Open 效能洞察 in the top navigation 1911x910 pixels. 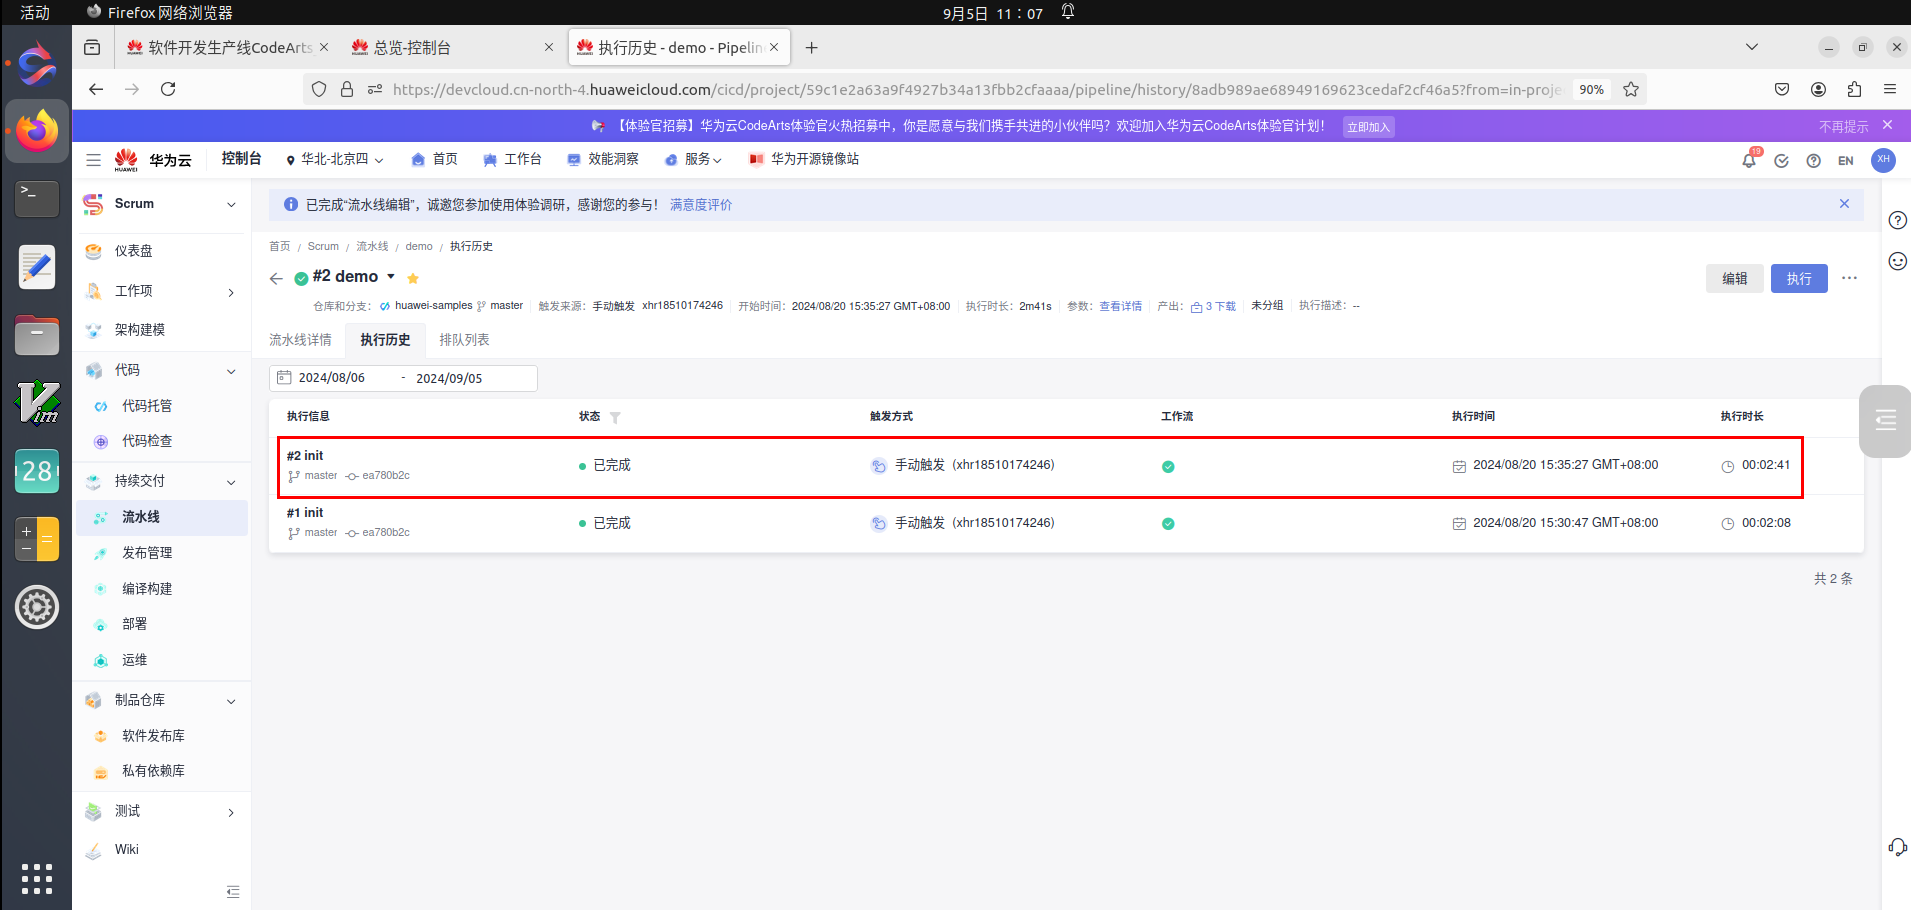603,160
